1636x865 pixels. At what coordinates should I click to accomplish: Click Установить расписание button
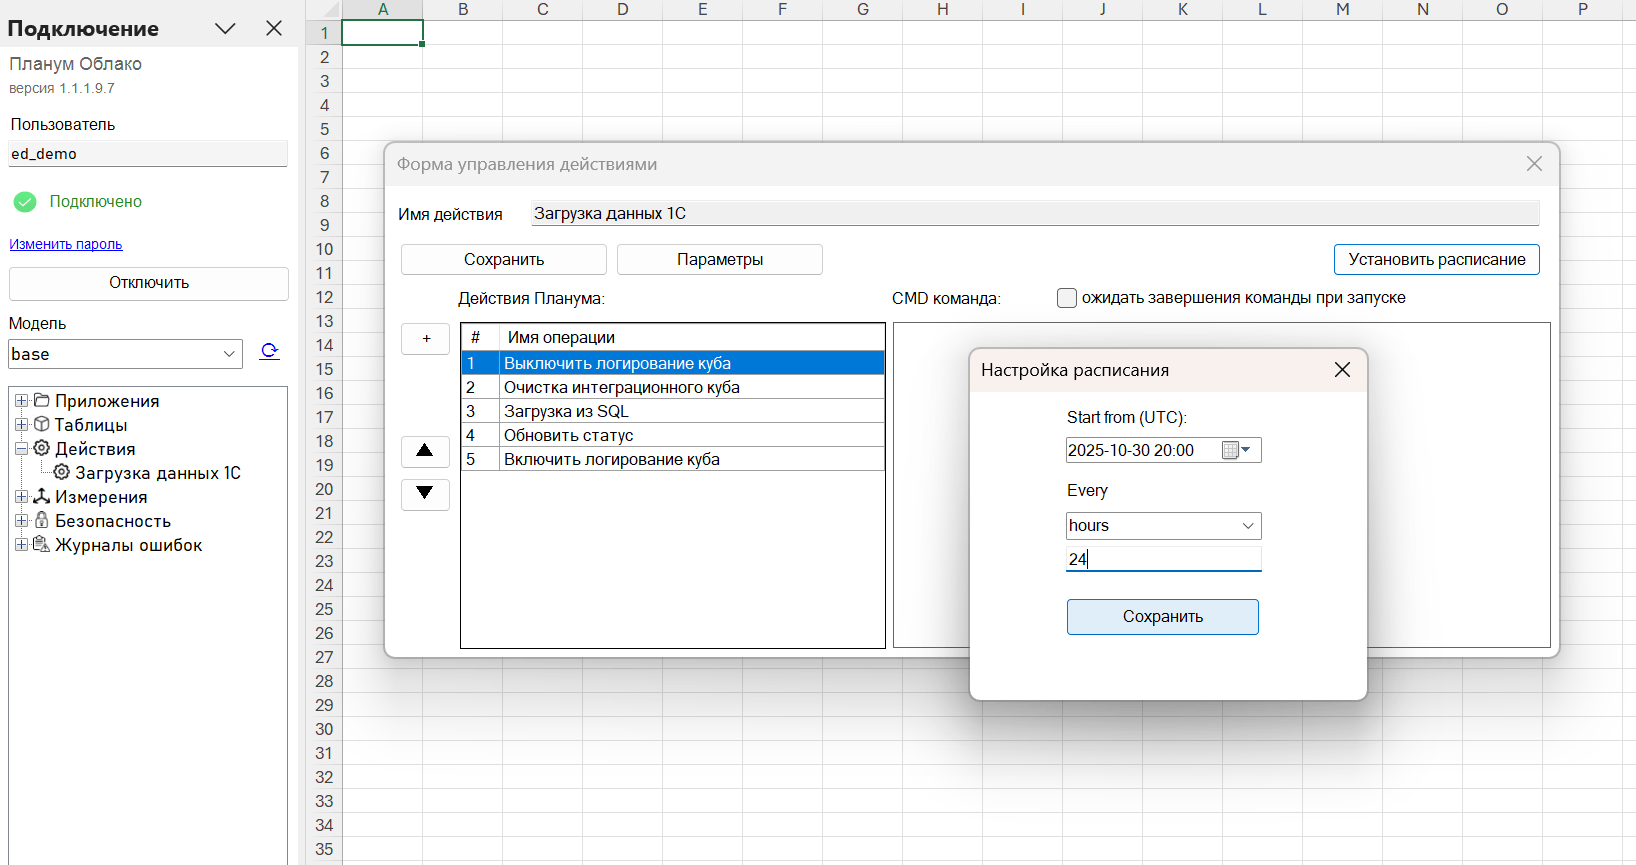pos(1436,260)
